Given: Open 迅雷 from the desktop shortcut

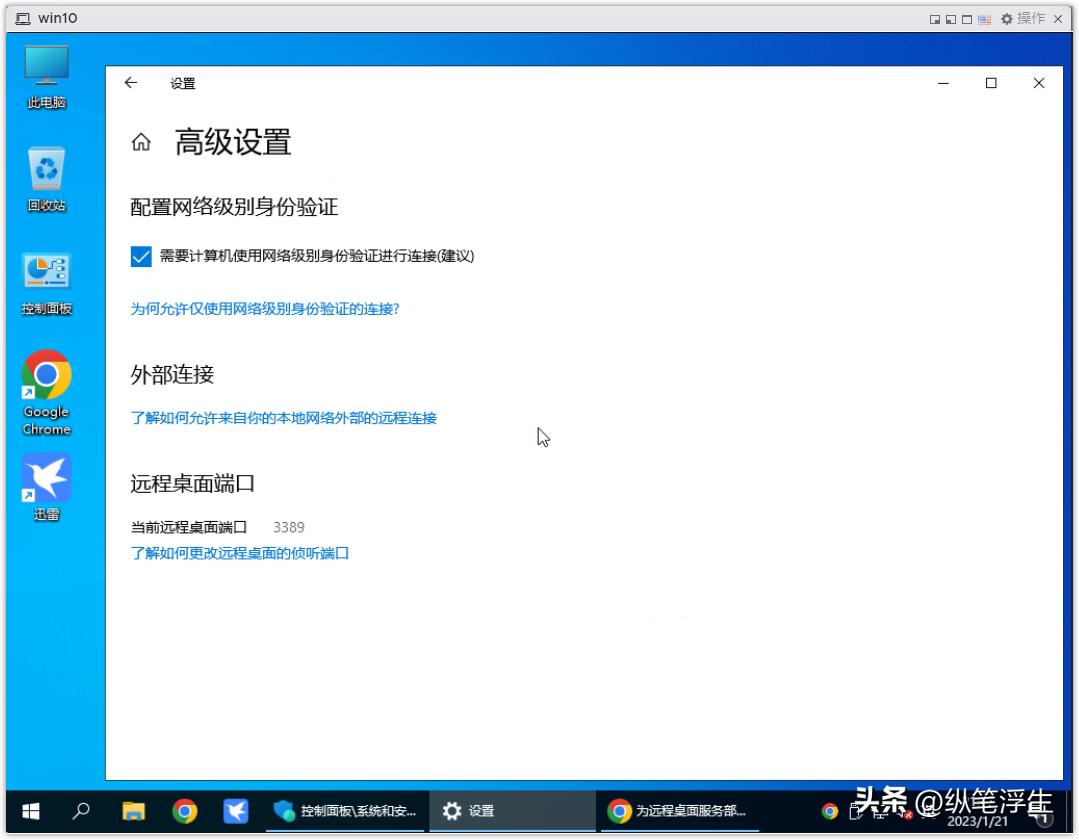Looking at the screenshot, I should click(46, 478).
